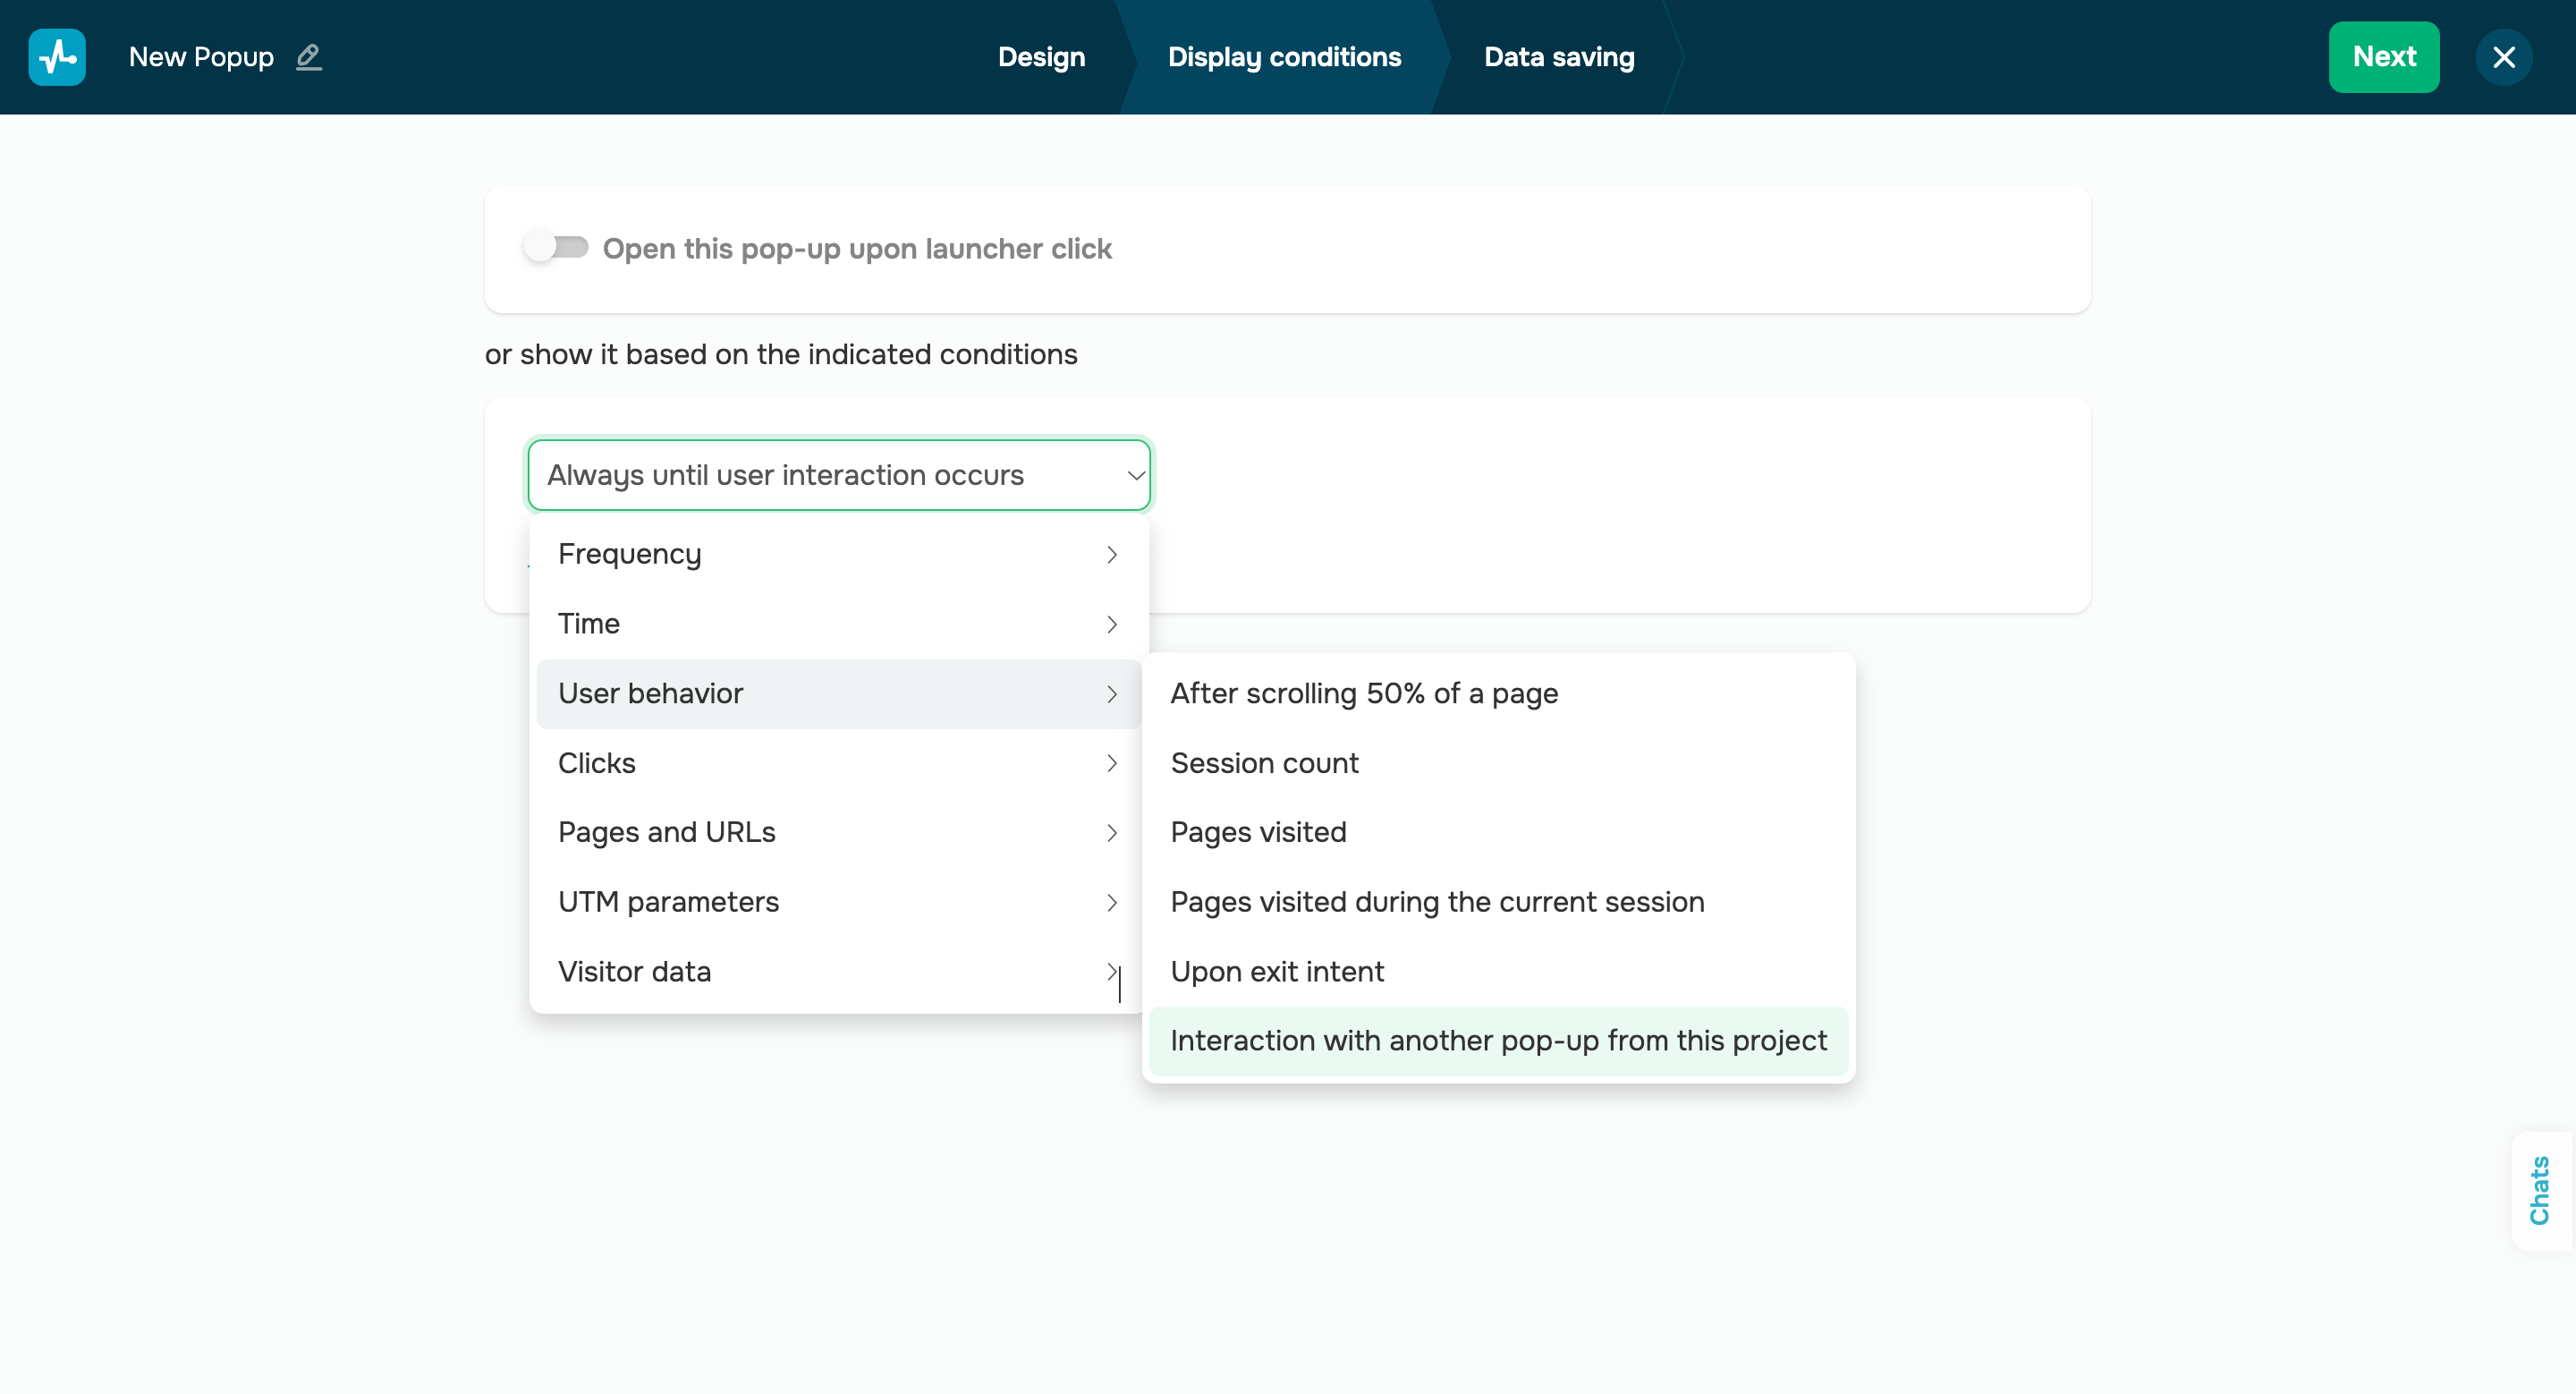2576x1394 pixels.
Task: Close the popup editor with the X icon
Action: (x=2503, y=57)
